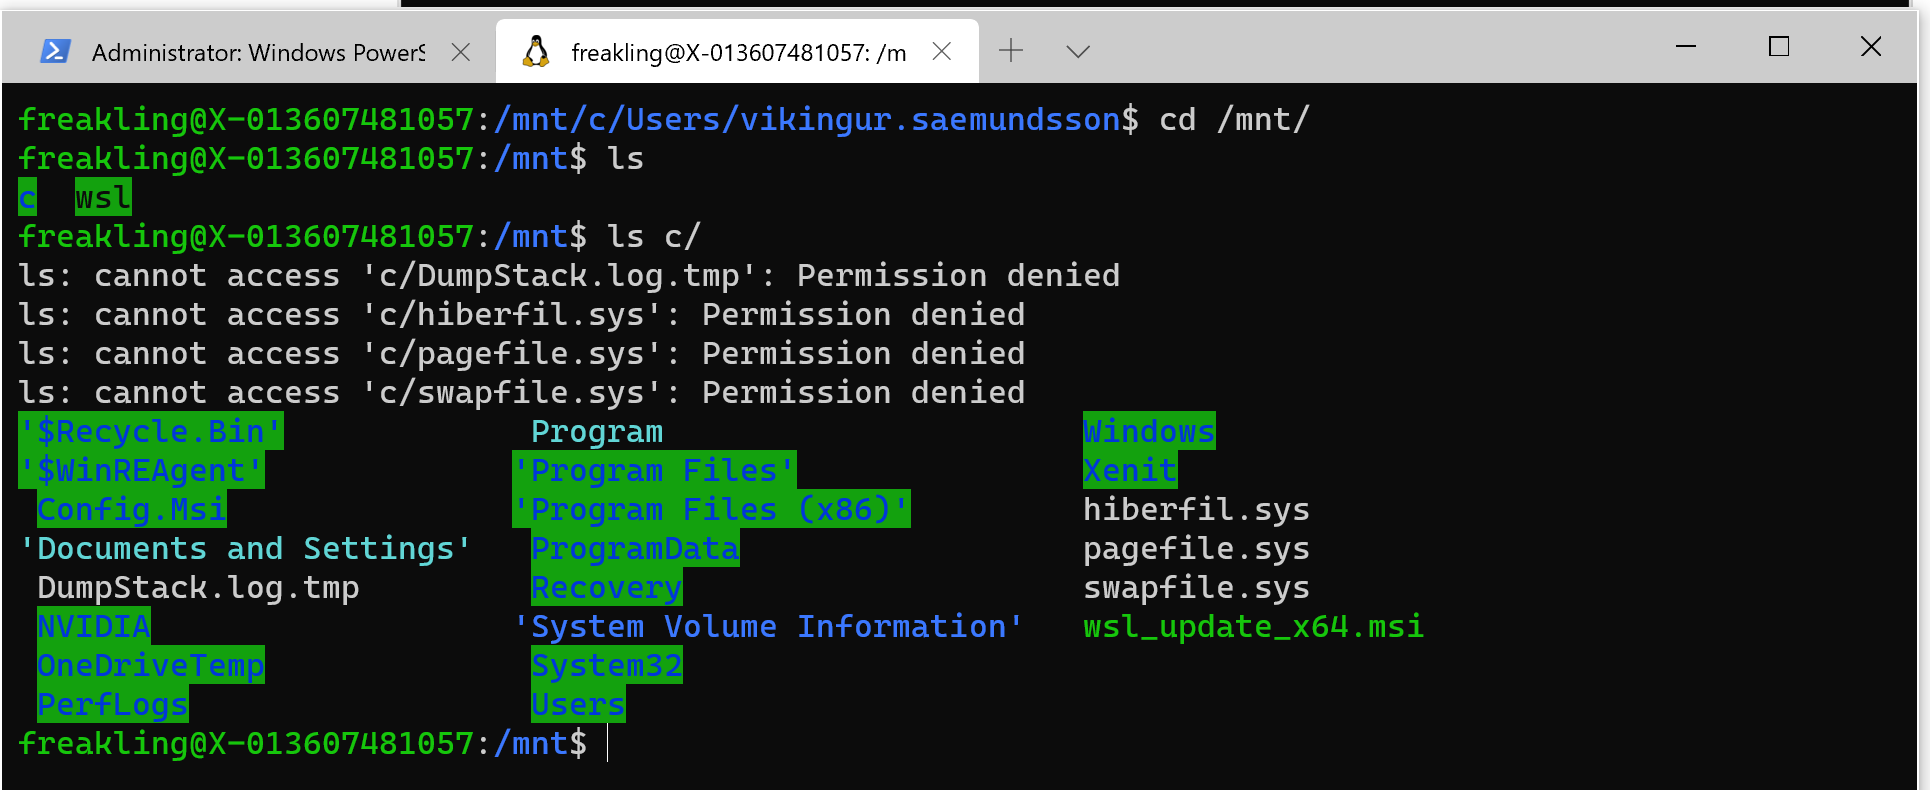The height and width of the screenshot is (790, 1930).
Task: Click the Xenit directory name
Action: 1130,471
